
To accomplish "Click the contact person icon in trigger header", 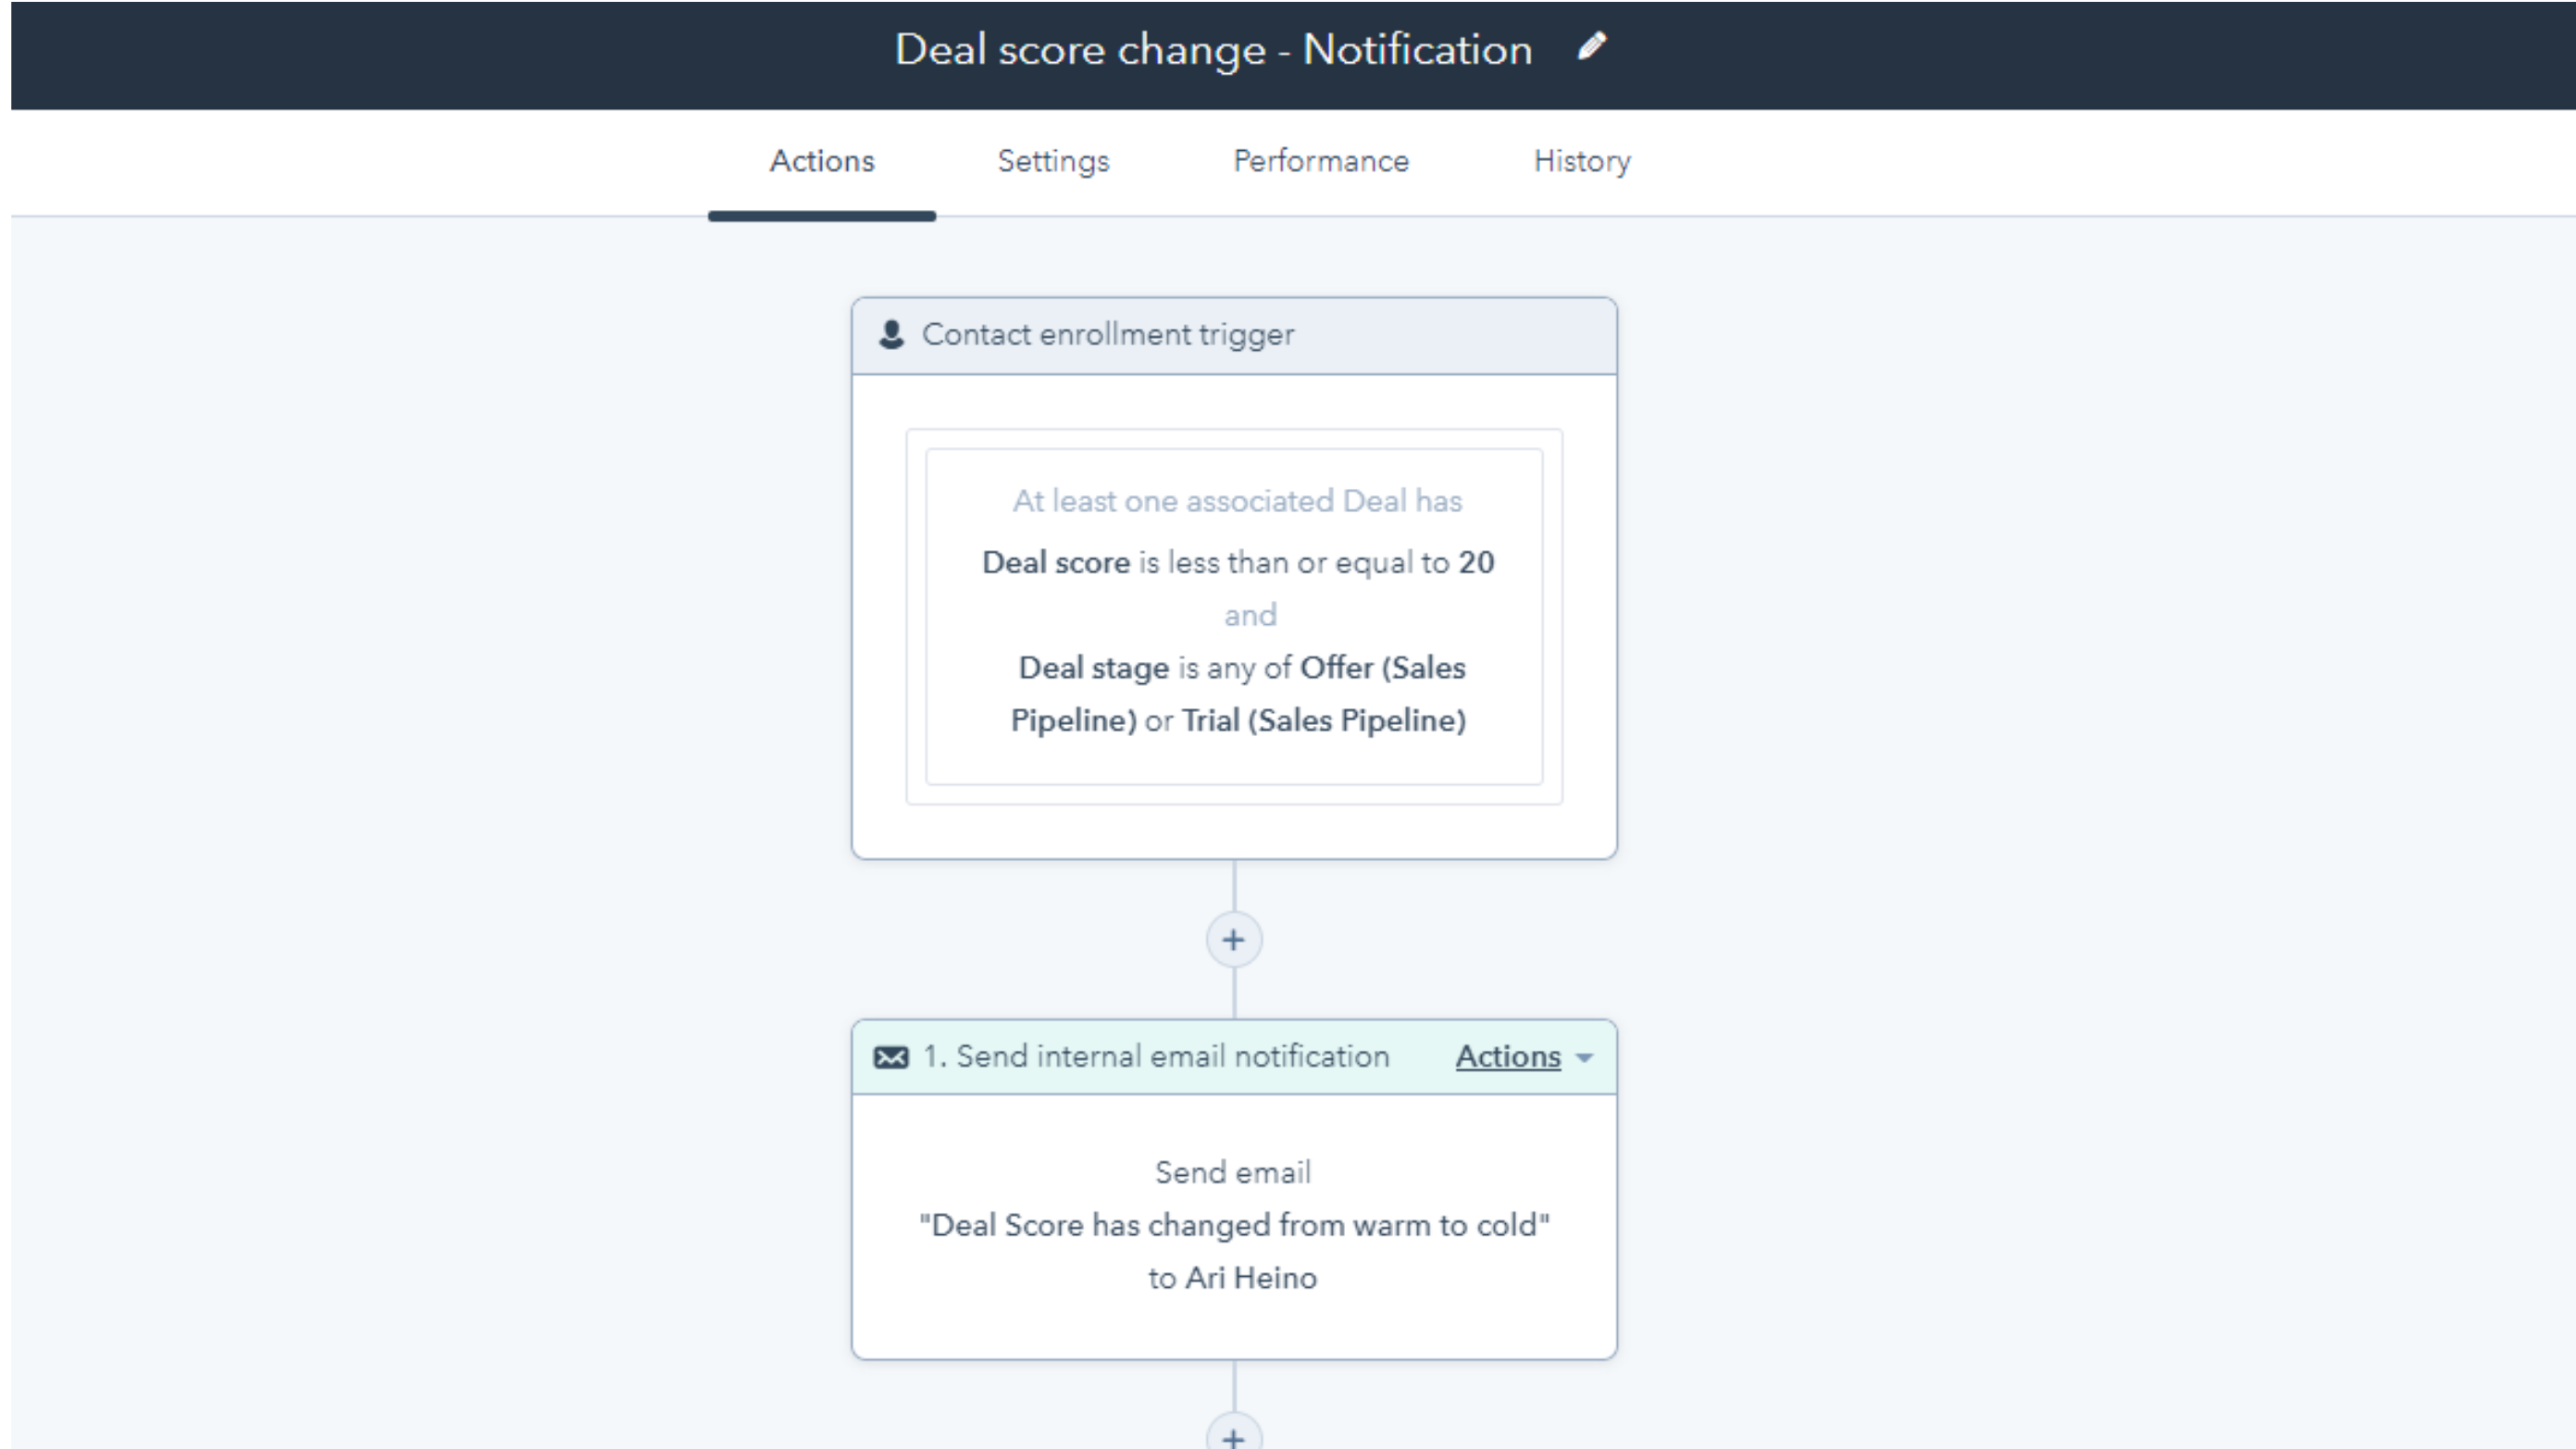I will [891, 335].
